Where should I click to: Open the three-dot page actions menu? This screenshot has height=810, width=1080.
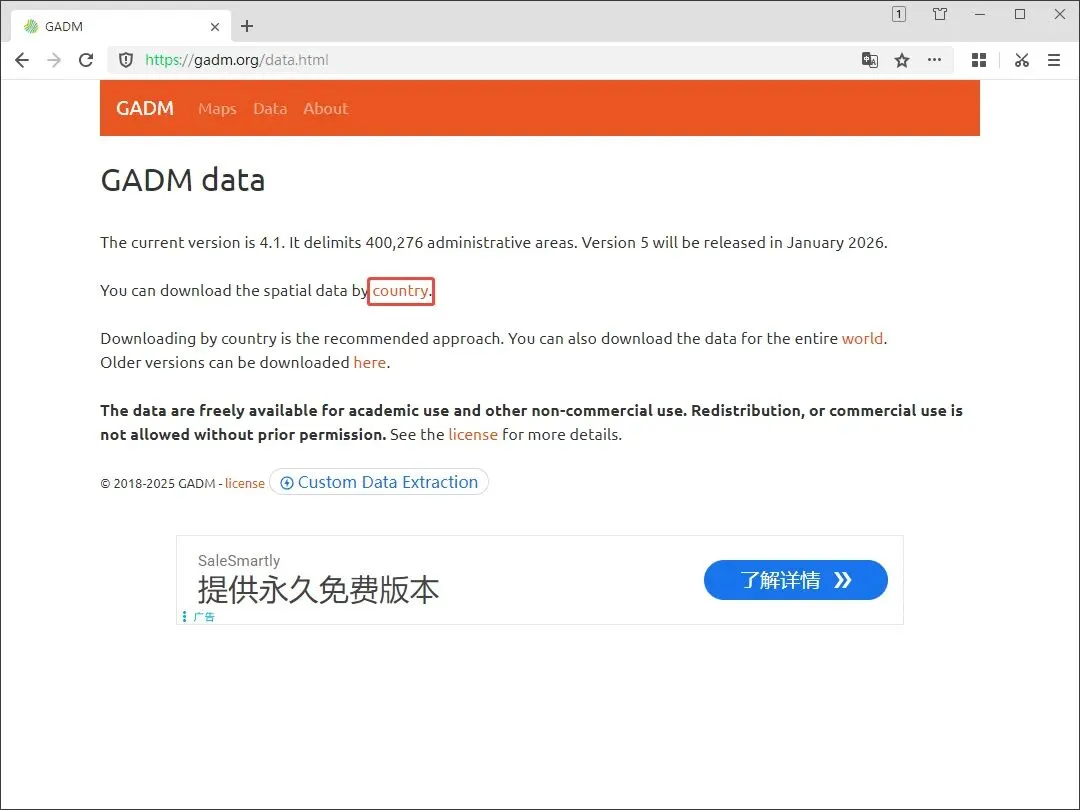(934, 60)
